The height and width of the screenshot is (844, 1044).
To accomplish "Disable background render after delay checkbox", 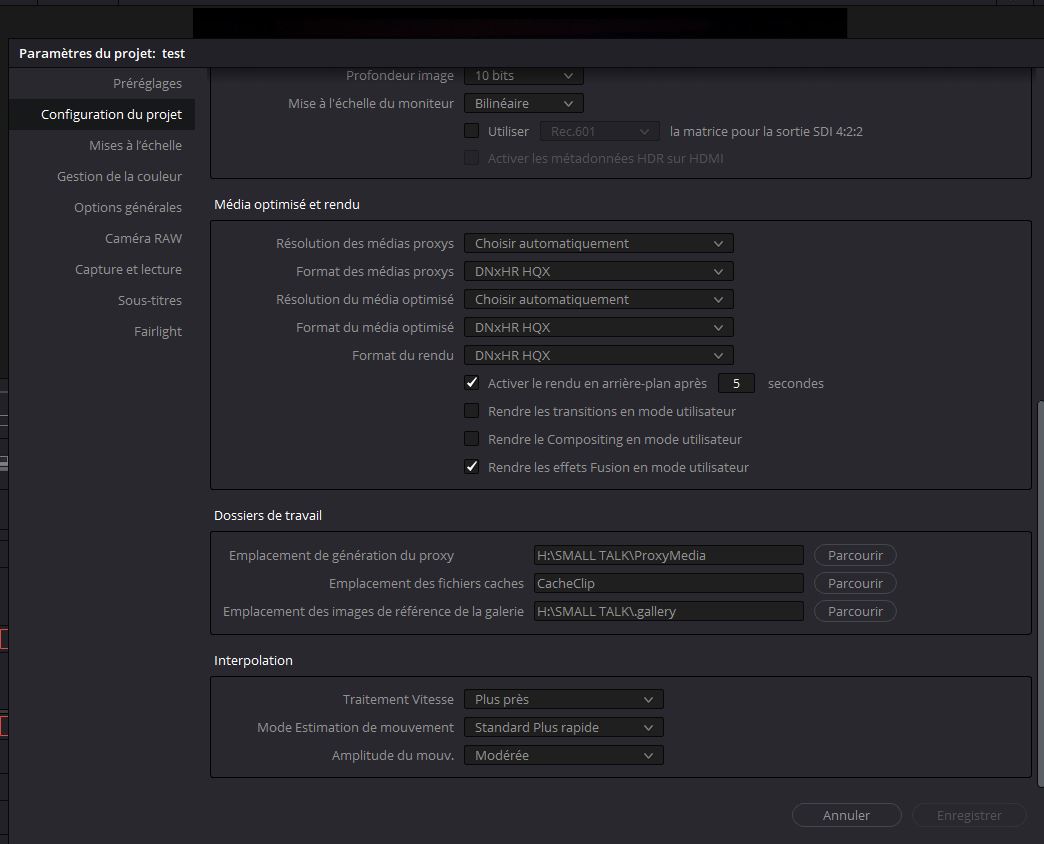I will click(472, 383).
